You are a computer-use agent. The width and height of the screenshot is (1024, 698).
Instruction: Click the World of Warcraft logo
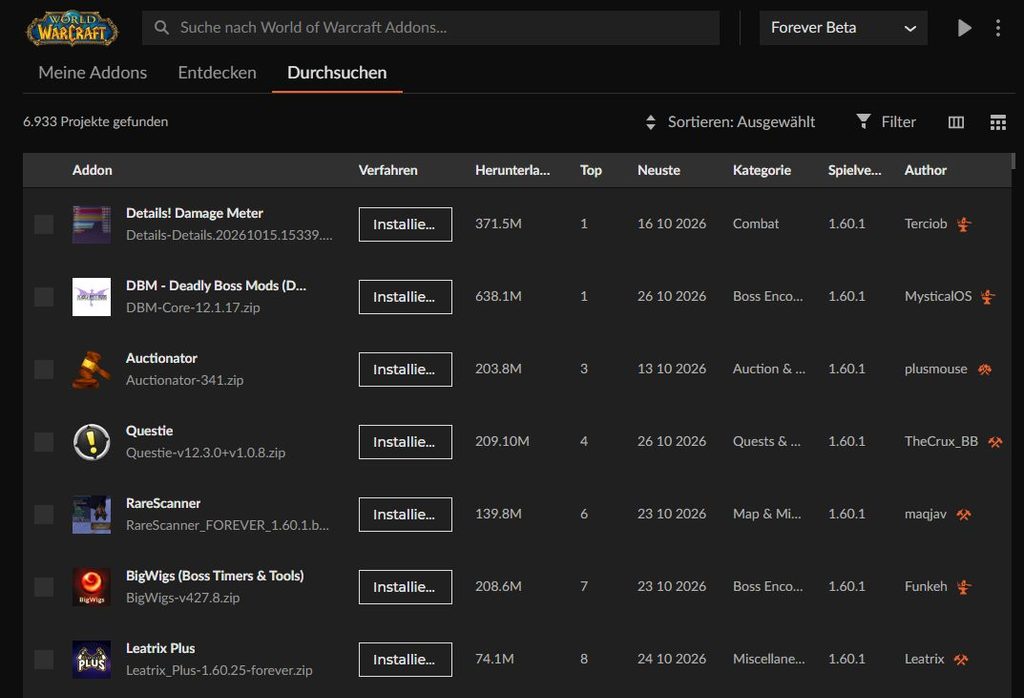pos(72,27)
